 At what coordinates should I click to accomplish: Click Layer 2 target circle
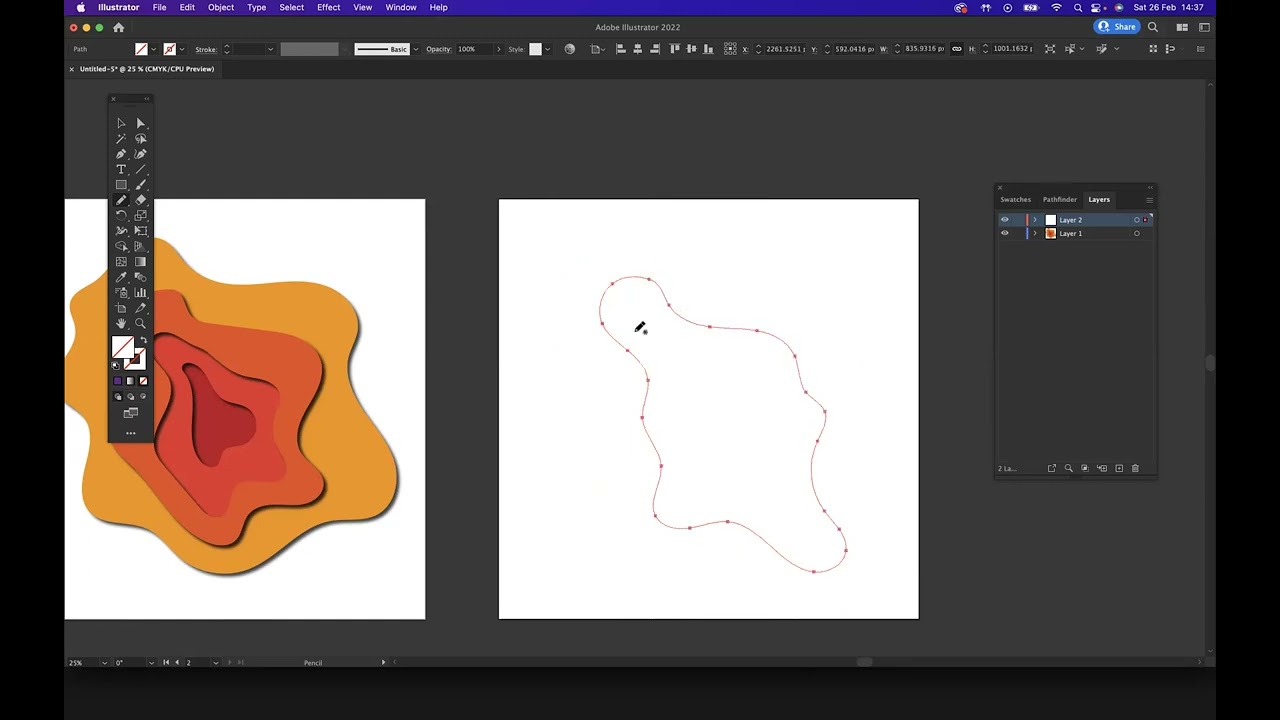(1136, 220)
